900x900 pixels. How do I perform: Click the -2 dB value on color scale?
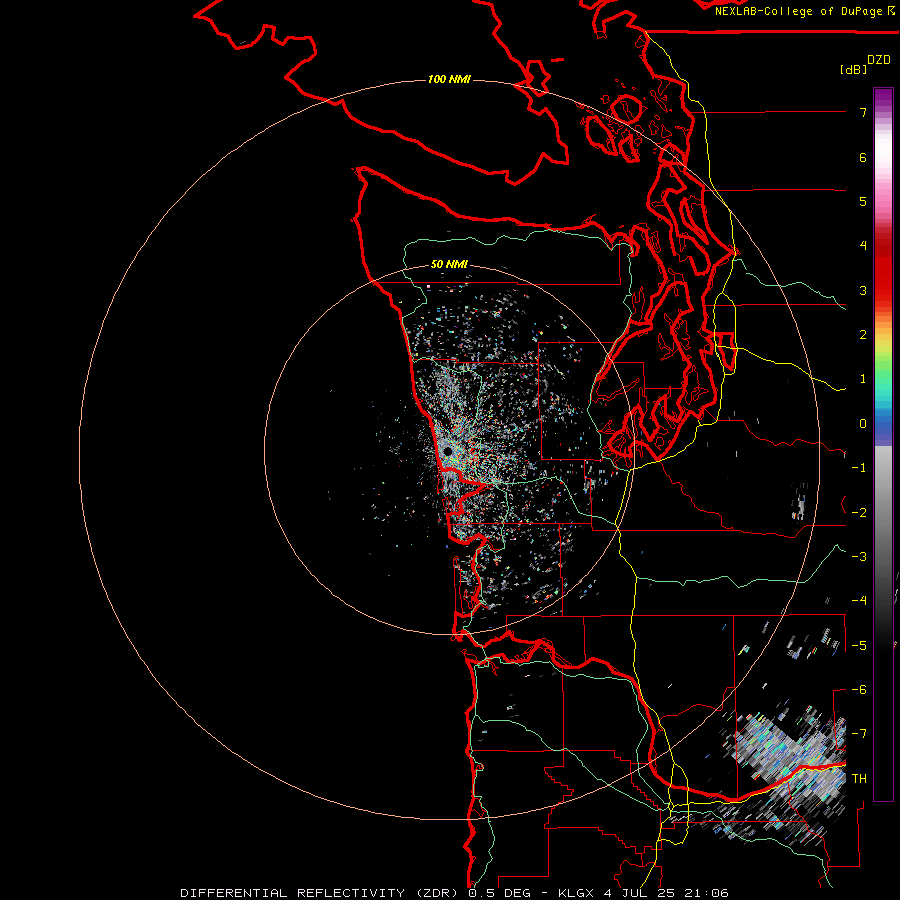[x=859, y=513]
